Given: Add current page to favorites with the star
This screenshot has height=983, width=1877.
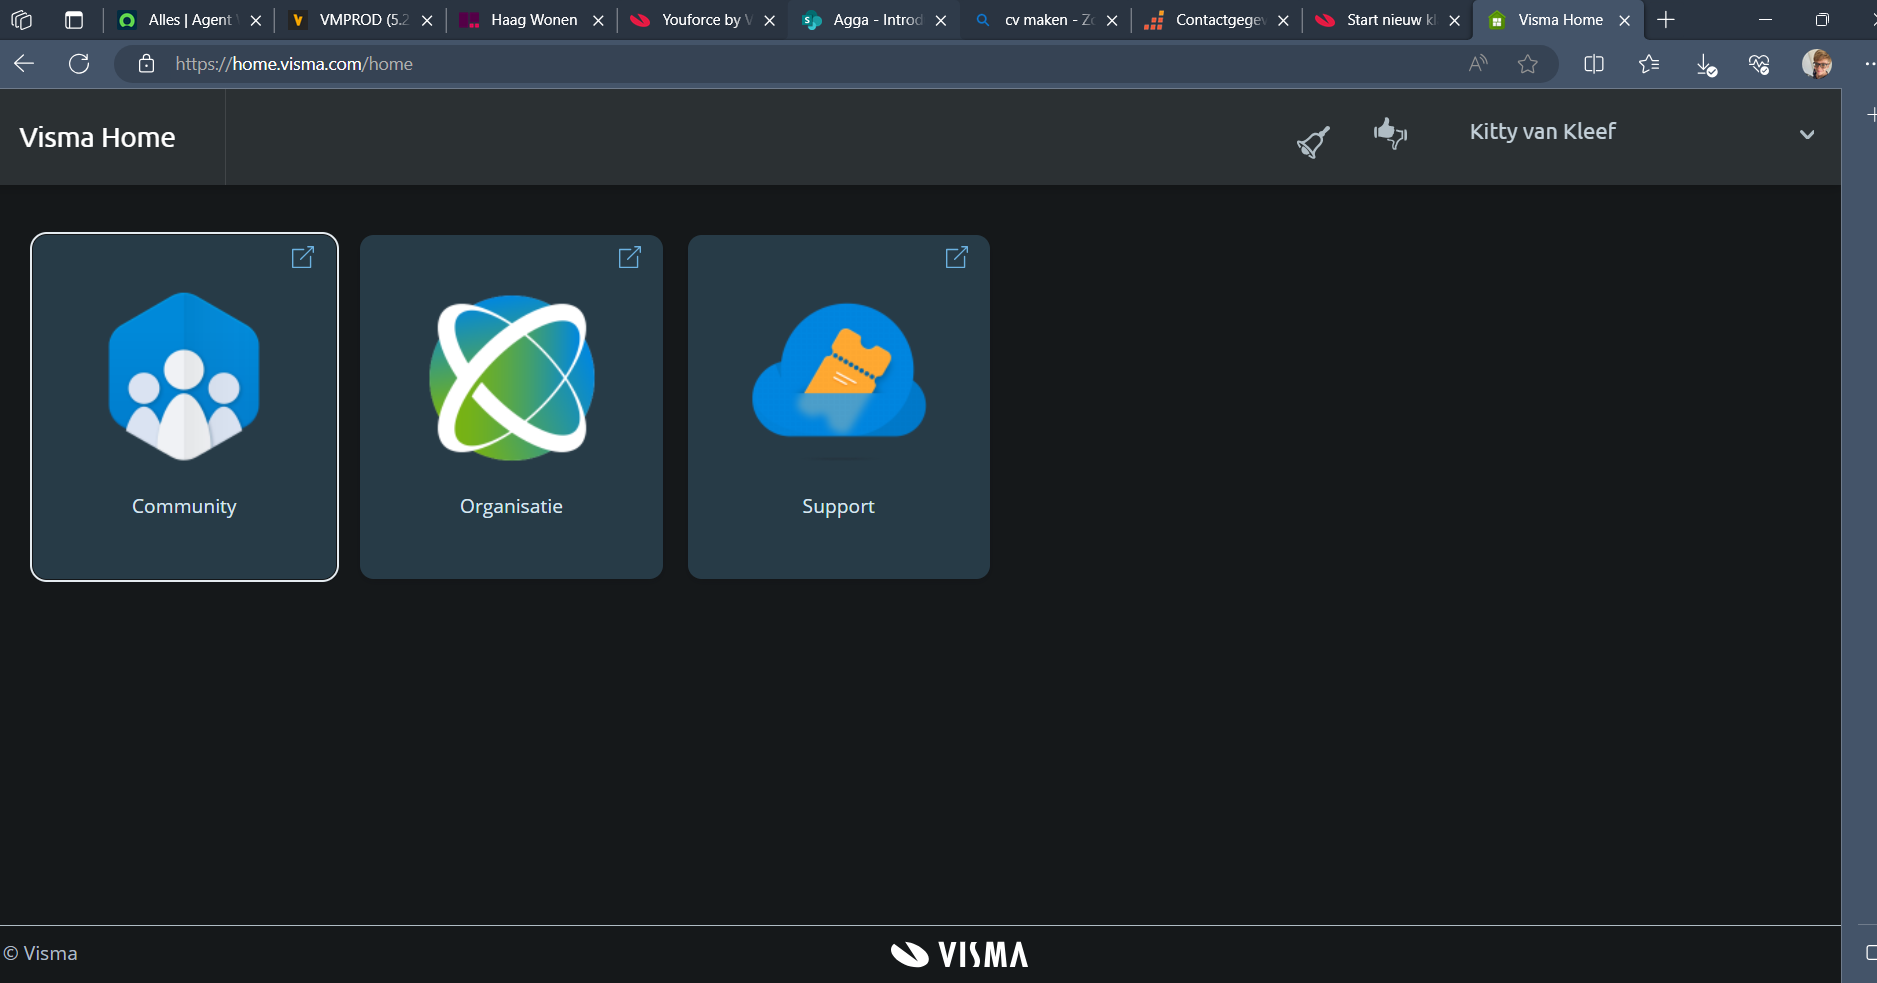Looking at the screenshot, I should pos(1527,64).
